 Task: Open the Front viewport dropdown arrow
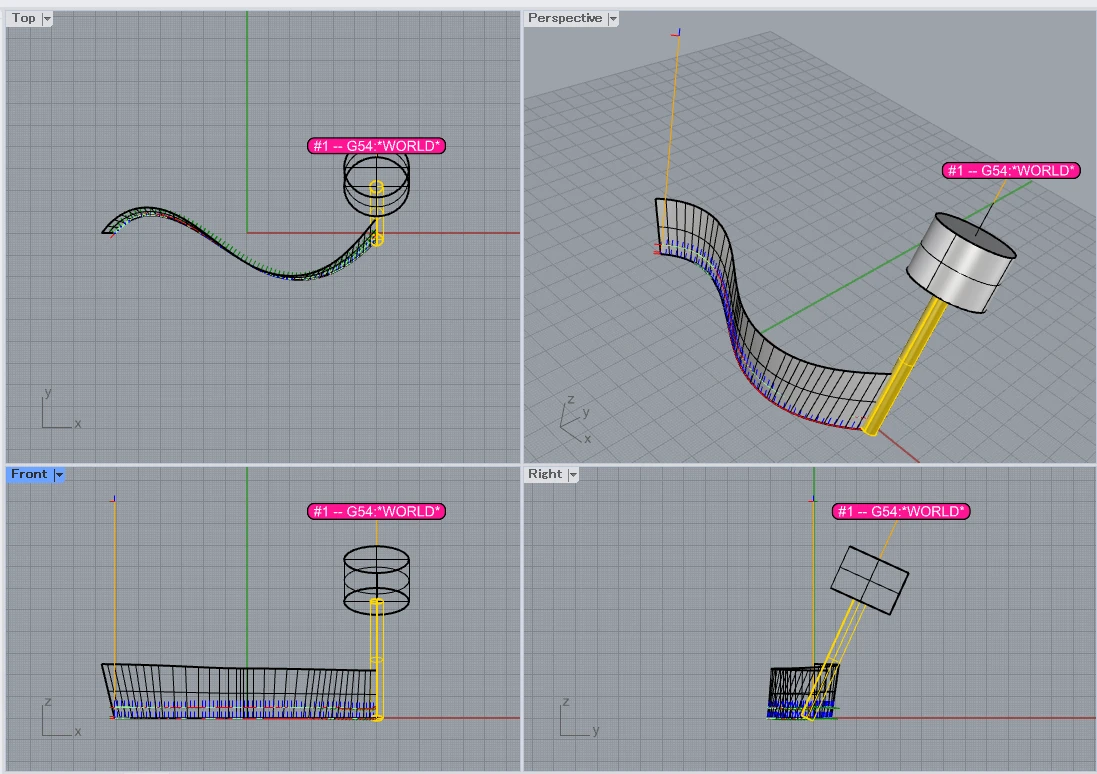[59, 474]
